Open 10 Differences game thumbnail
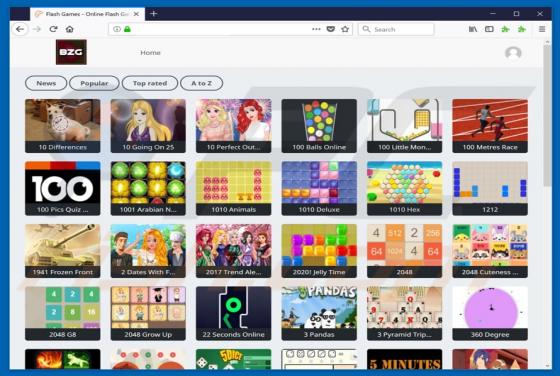560x376 pixels. coord(62,126)
